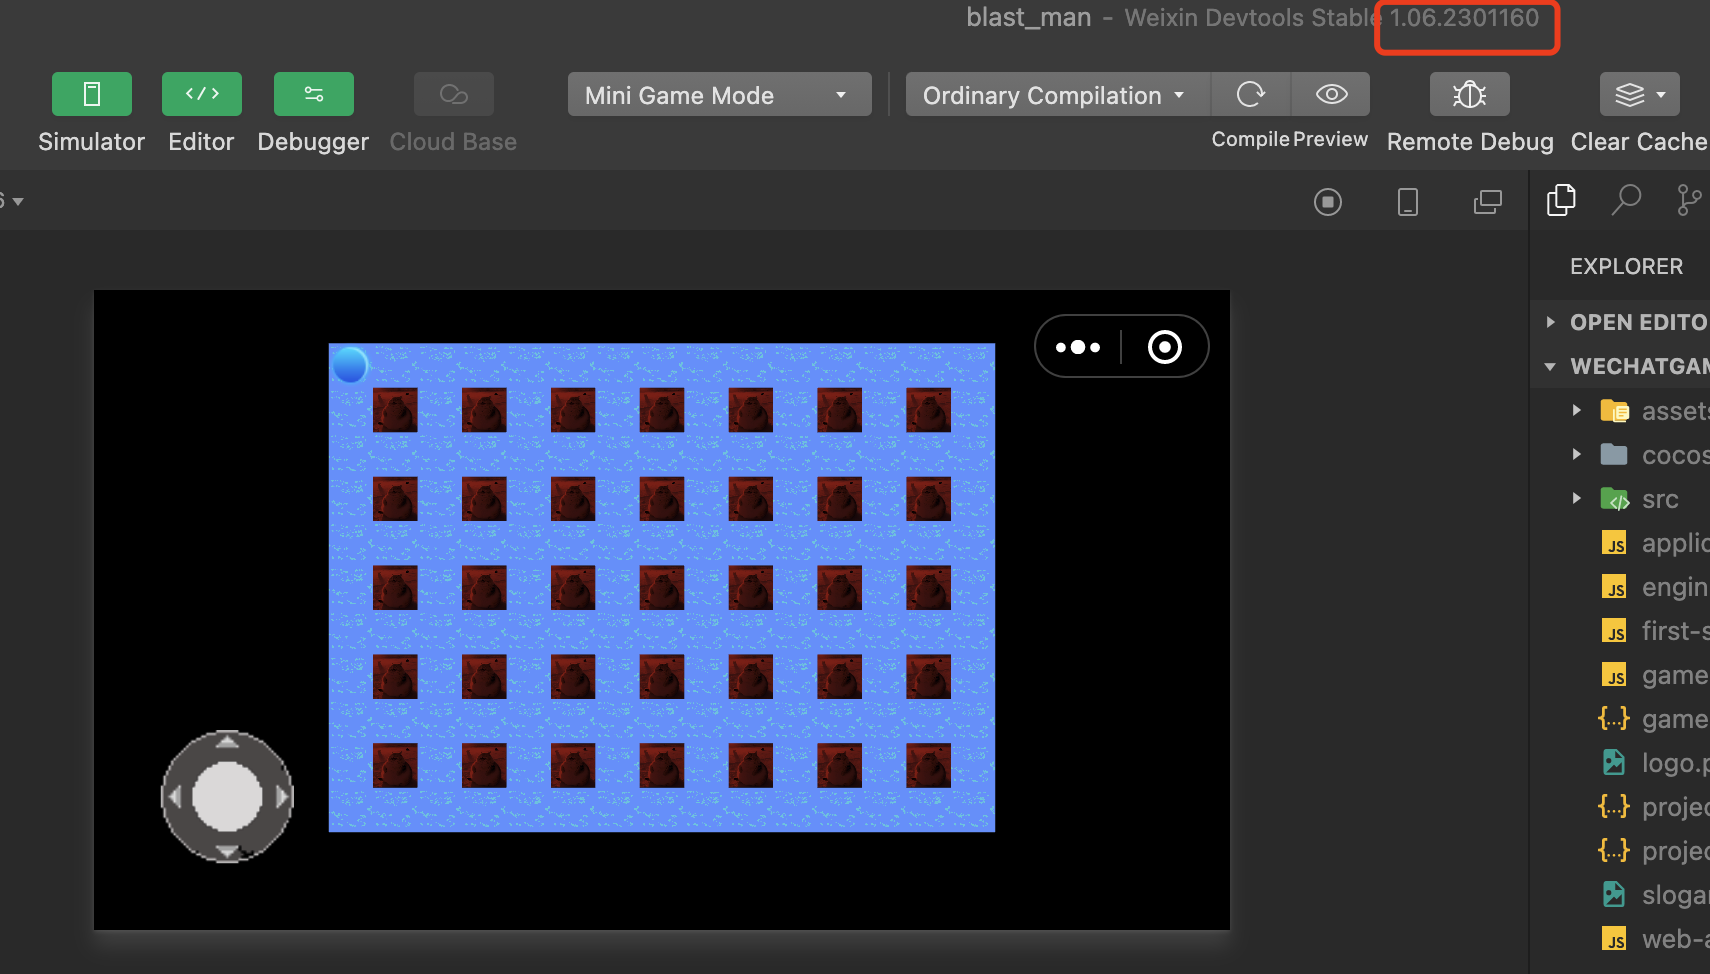Expand the src folder arrow
The image size is (1710, 974).
[x=1576, y=498]
